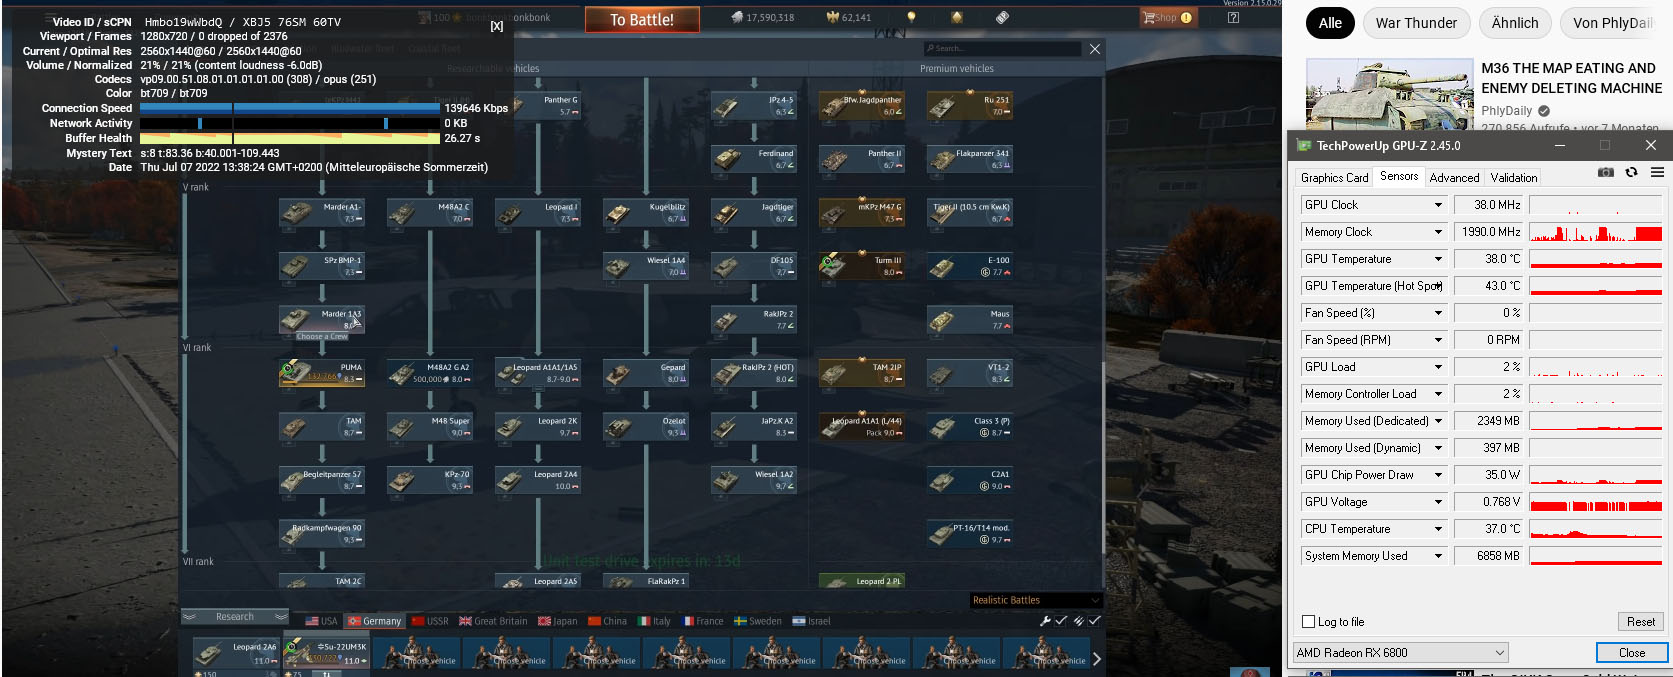Select the War Thunder filter chip
The width and height of the screenshot is (1673, 677).
1416,23
